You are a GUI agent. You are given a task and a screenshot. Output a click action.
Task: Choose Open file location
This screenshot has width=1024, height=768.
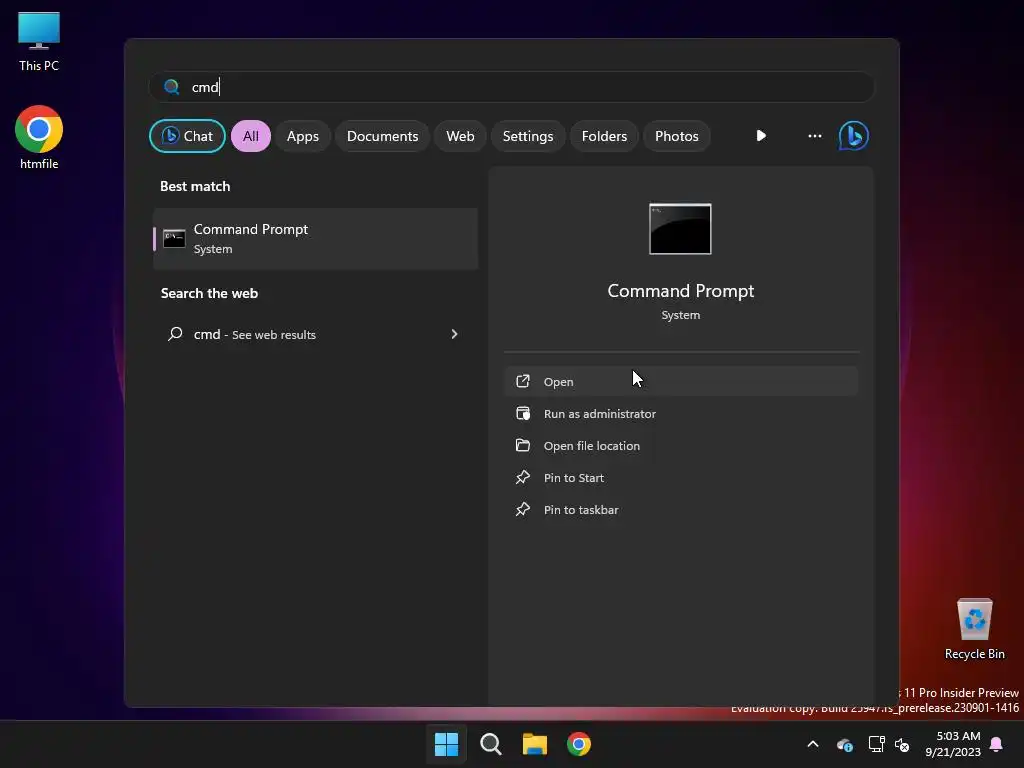pos(681,445)
